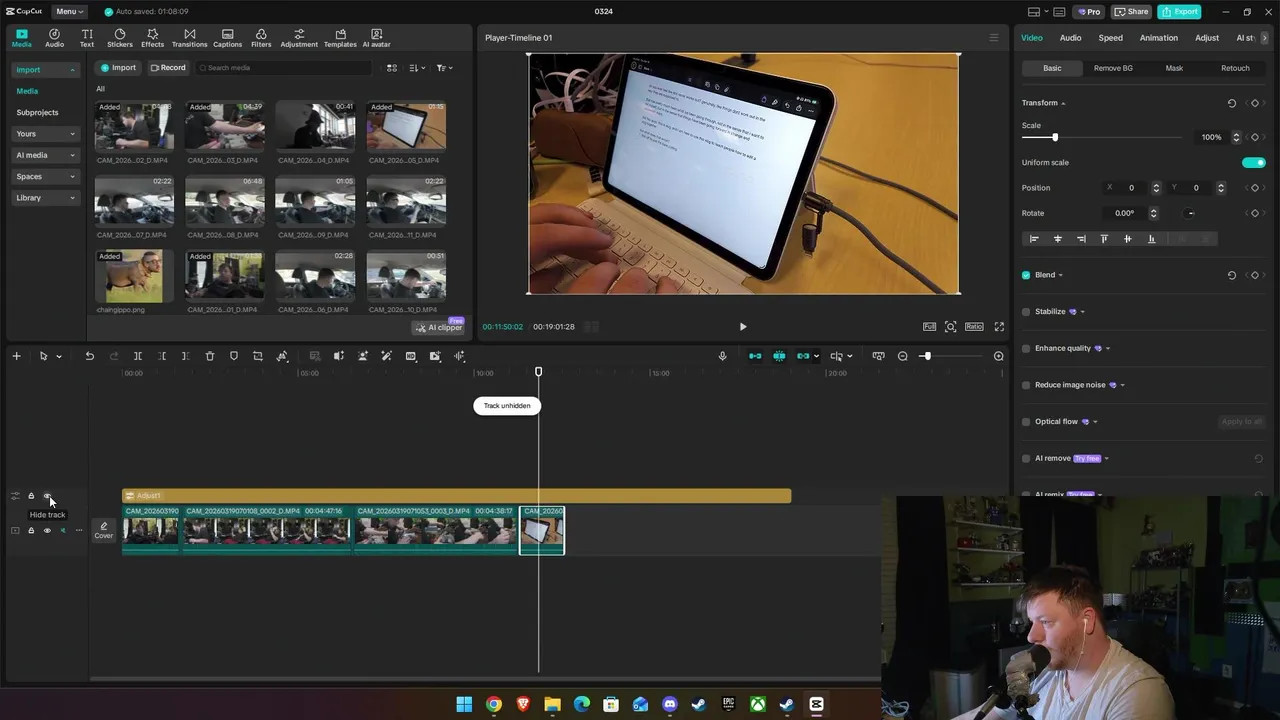The height and width of the screenshot is (720, 1280).
Task: Click the Split tool in timeline toolbar
Action: click(138, 356)
